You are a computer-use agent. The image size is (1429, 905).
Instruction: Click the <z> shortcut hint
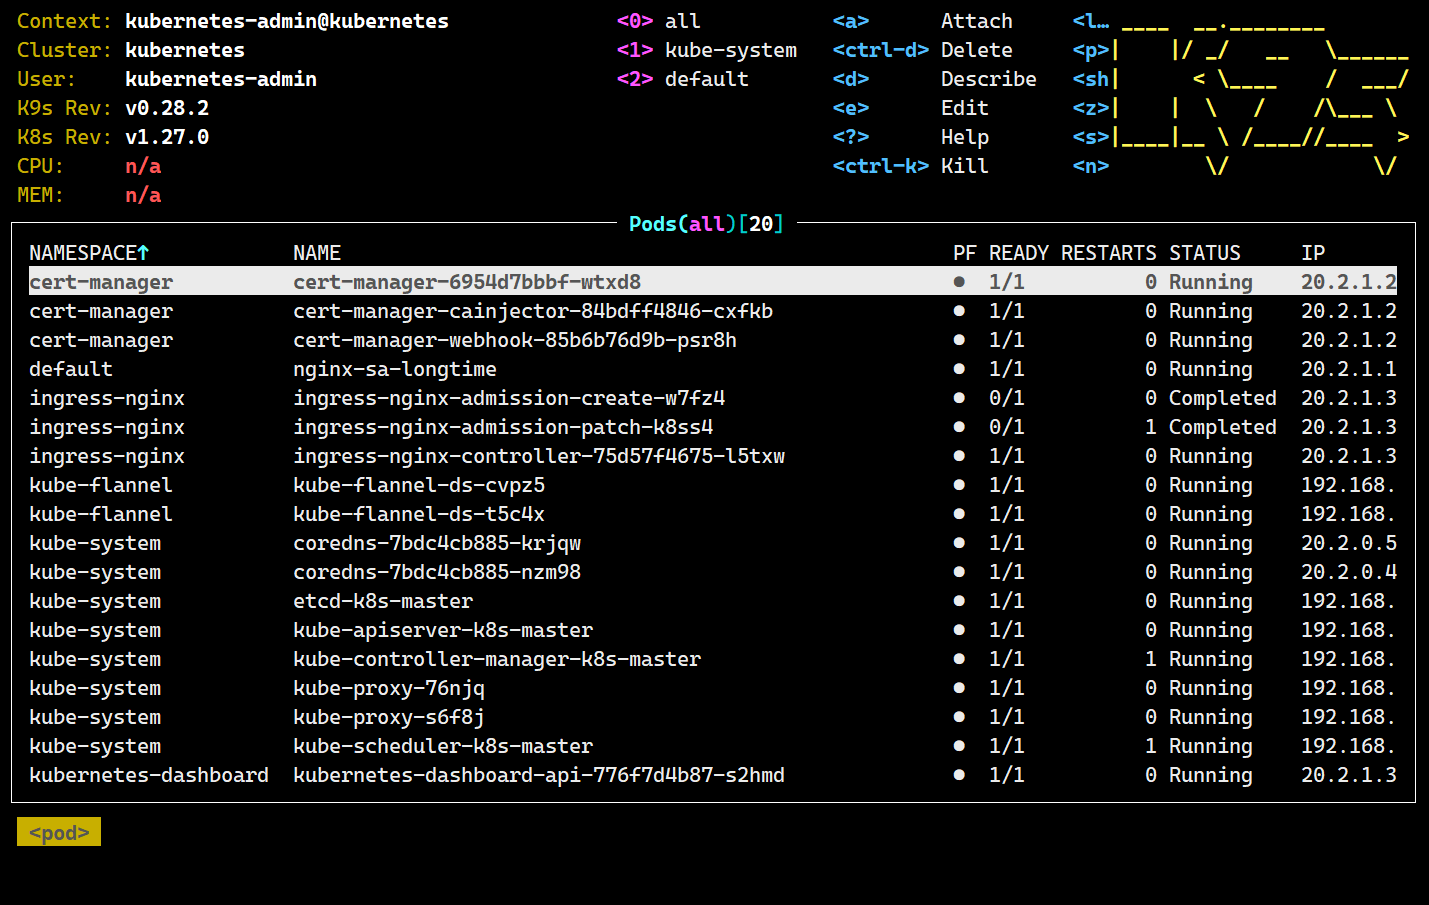[x=1091, y=108]
